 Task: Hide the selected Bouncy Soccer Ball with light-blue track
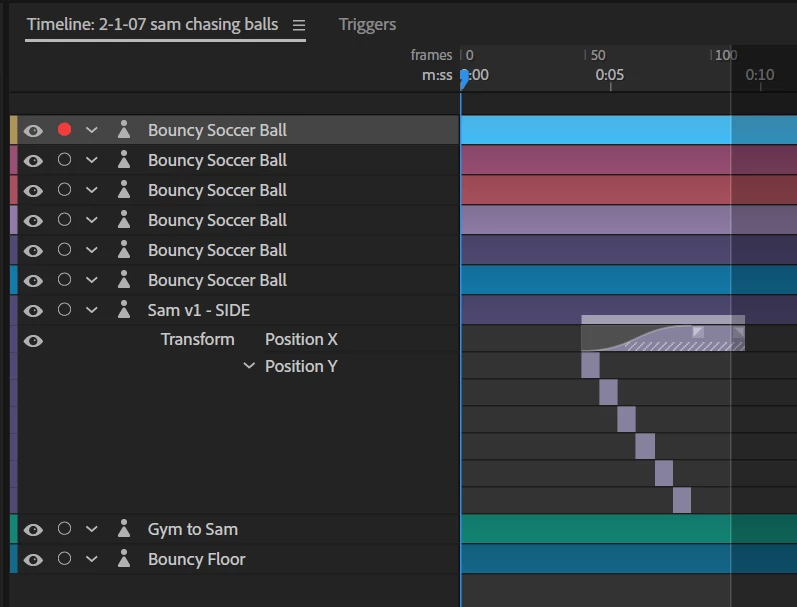pyautogui.click(x=33, y=131)
